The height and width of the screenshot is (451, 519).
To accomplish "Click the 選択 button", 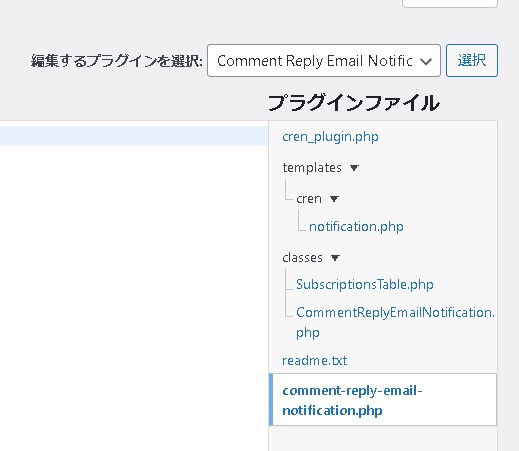I will [472, 61].
